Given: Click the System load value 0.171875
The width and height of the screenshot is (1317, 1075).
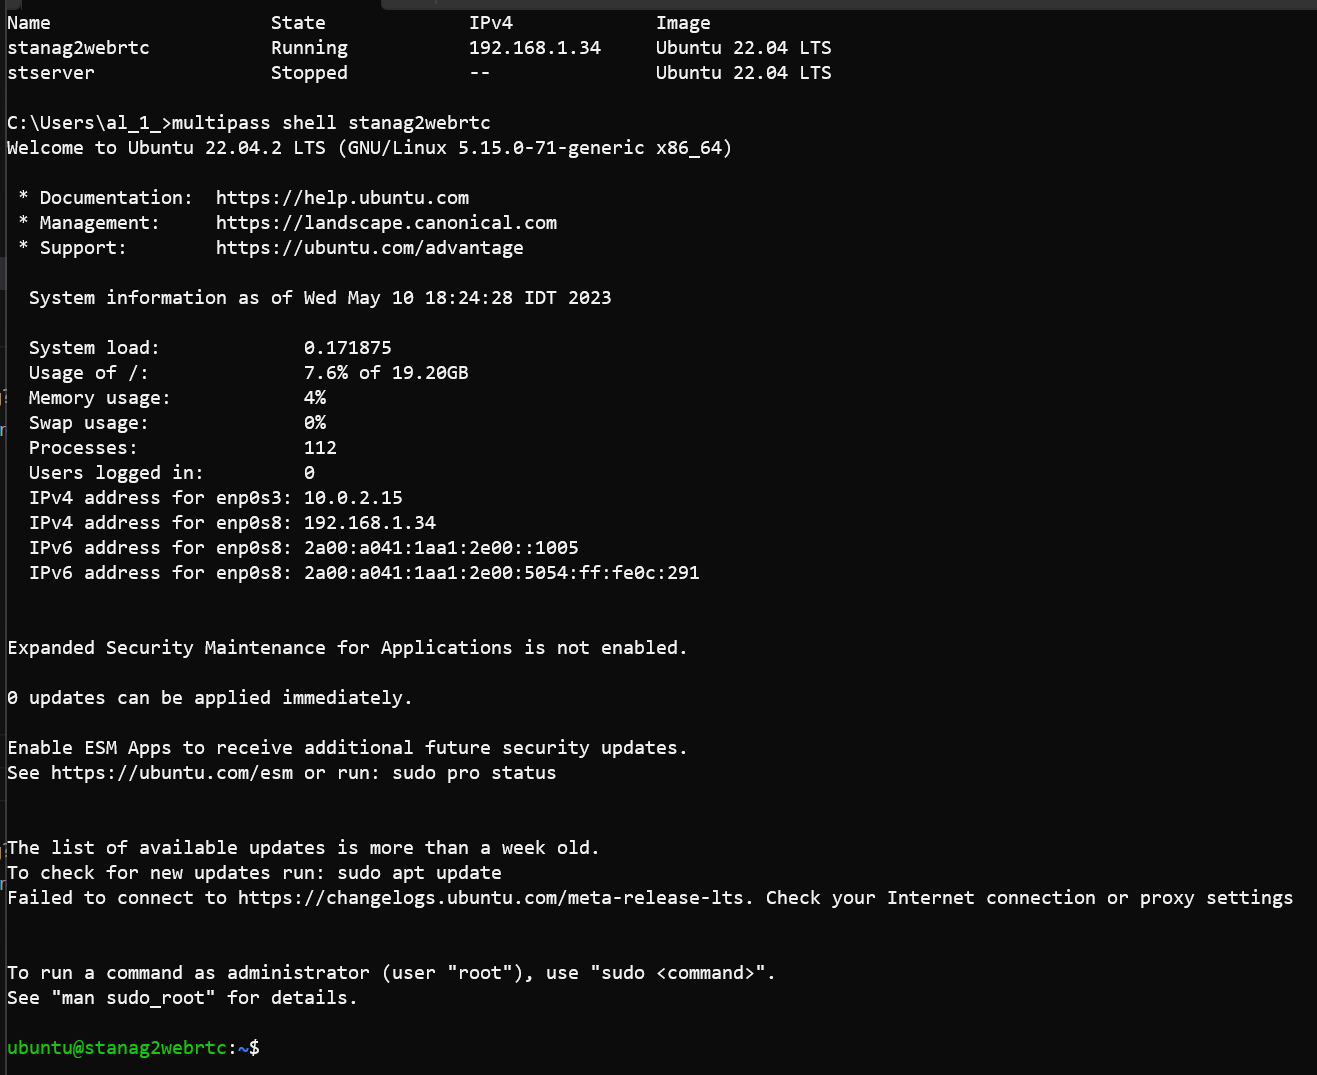Looking at the screenshot, I should point(347,348).
